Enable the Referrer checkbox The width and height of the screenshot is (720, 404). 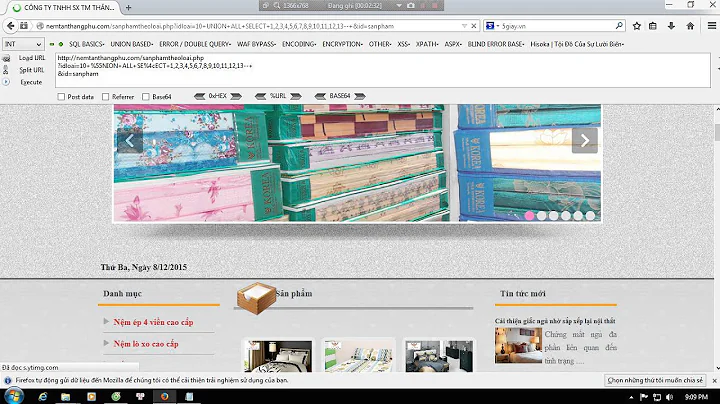tap(105, 97)
